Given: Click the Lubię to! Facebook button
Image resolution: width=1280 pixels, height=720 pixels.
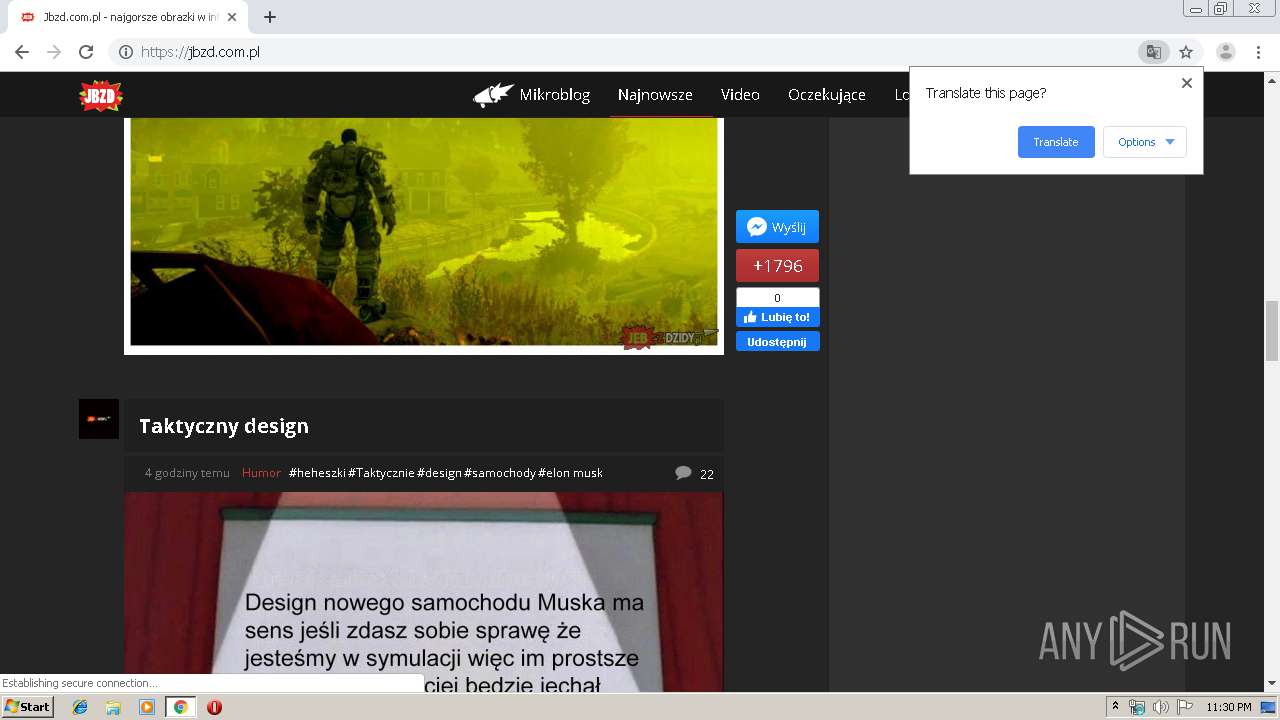Looking at the screenshot, I should pyautogui.click(x=778, y=317).
